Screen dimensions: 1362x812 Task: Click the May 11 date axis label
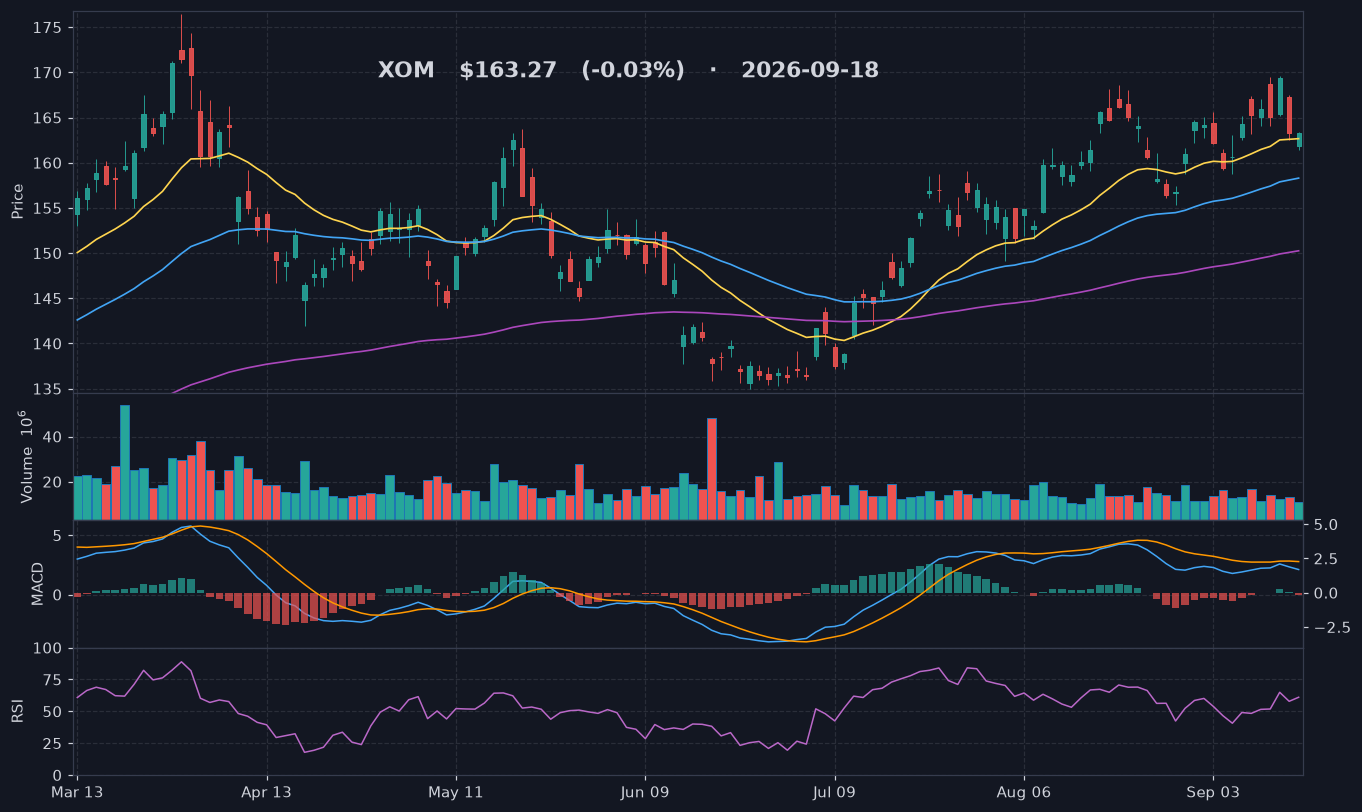click(x=456, y=791)
